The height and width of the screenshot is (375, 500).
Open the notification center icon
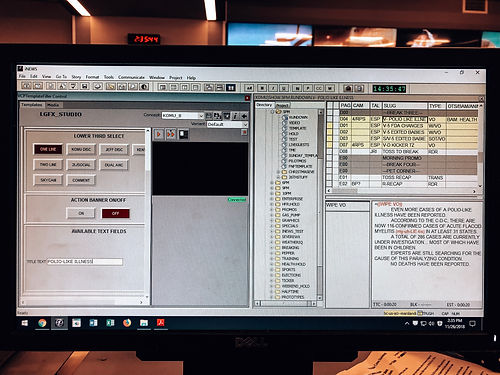pos(472,323)
